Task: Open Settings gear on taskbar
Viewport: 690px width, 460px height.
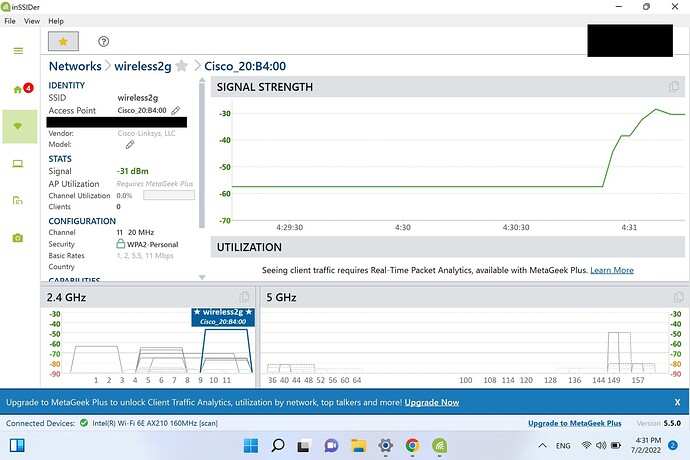Action: click(x=385, y=446)
